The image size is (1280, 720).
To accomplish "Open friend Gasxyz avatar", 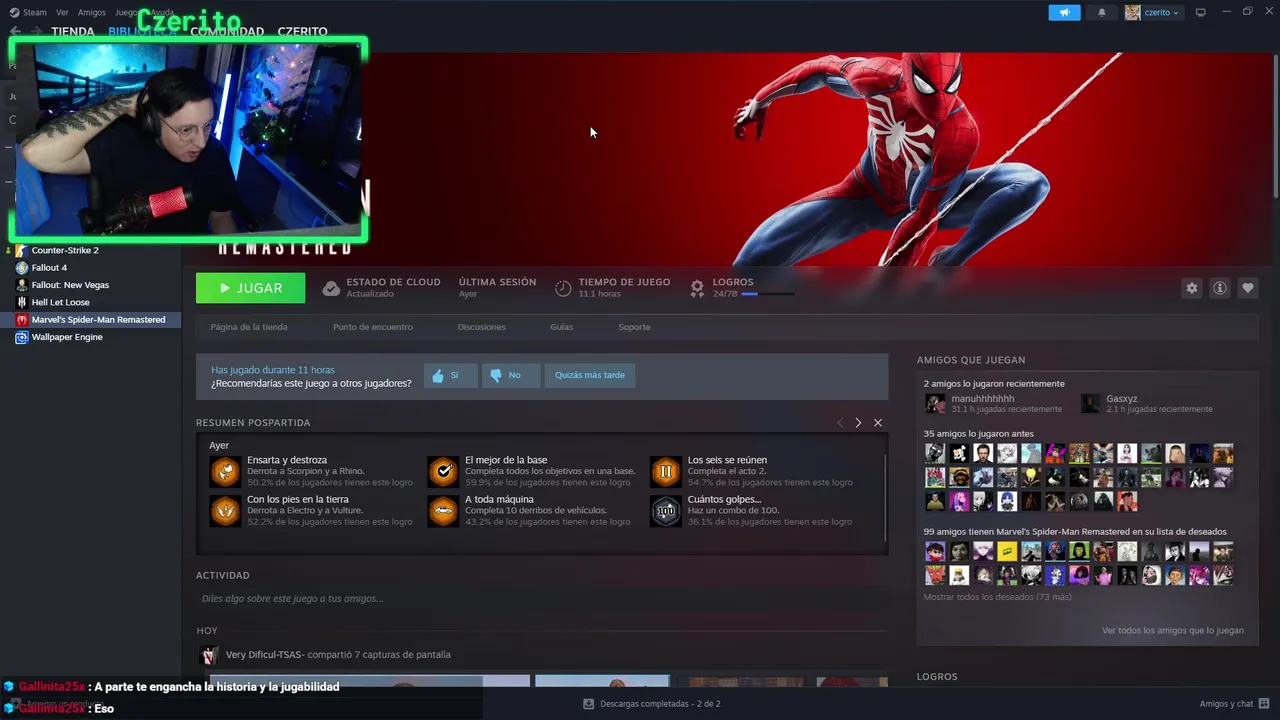I will [x=1090, y=404].
